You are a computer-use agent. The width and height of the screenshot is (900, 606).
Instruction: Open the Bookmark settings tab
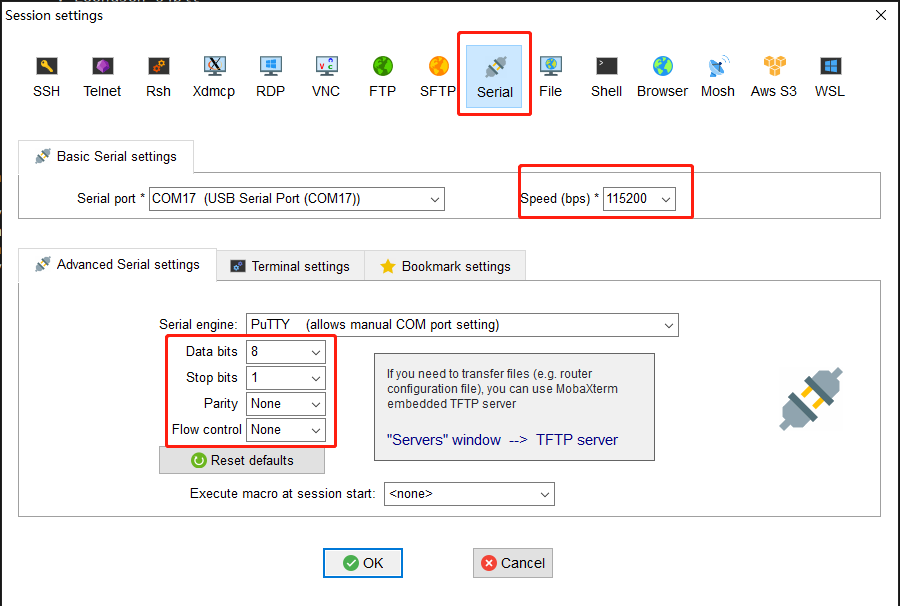445,266
